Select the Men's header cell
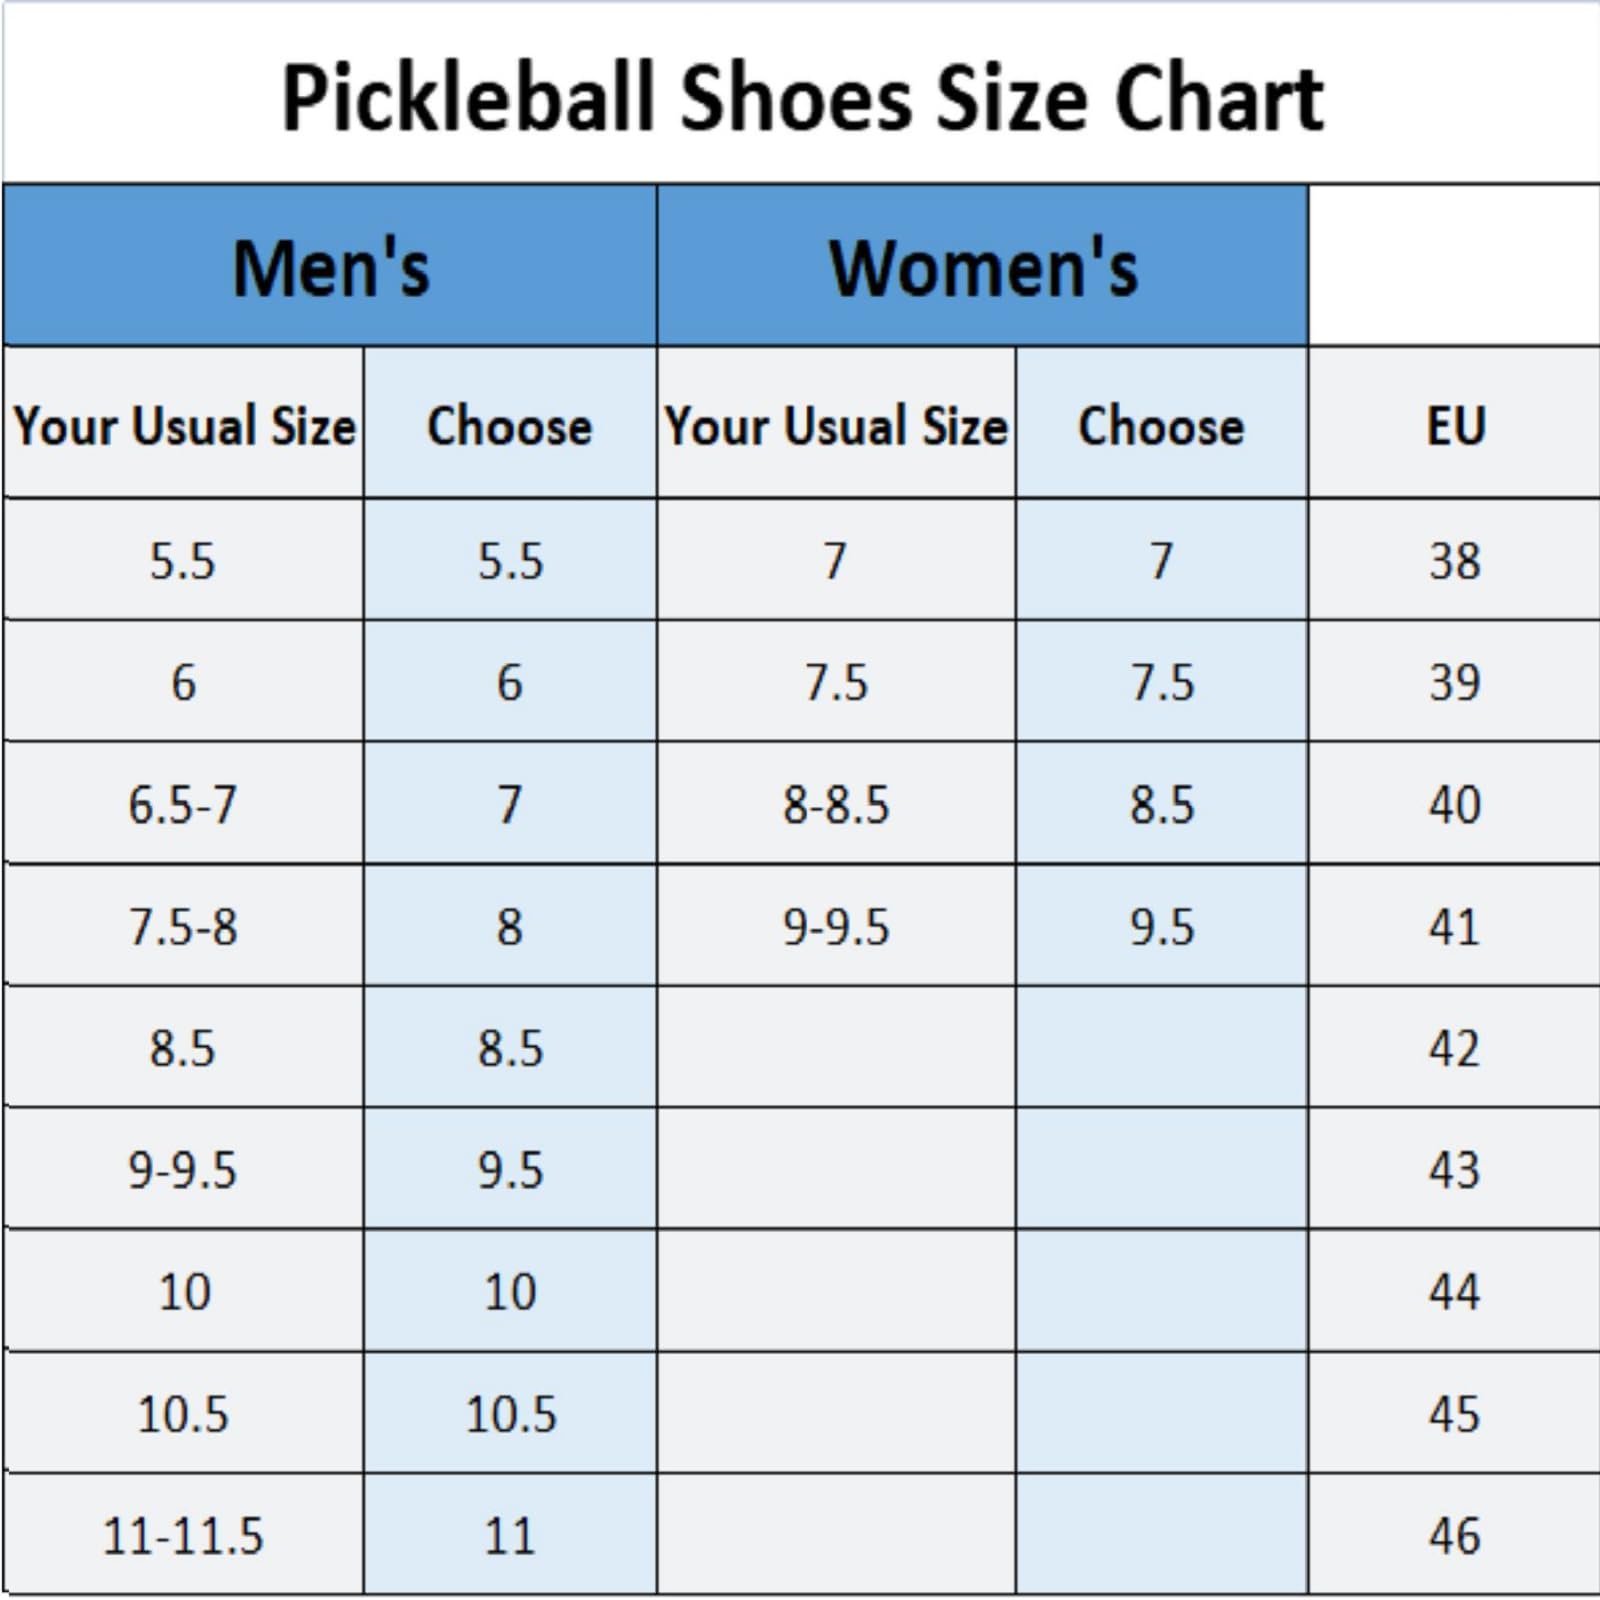The image size is (1600, 1600). pyautogui.click(x=330, y=268)
